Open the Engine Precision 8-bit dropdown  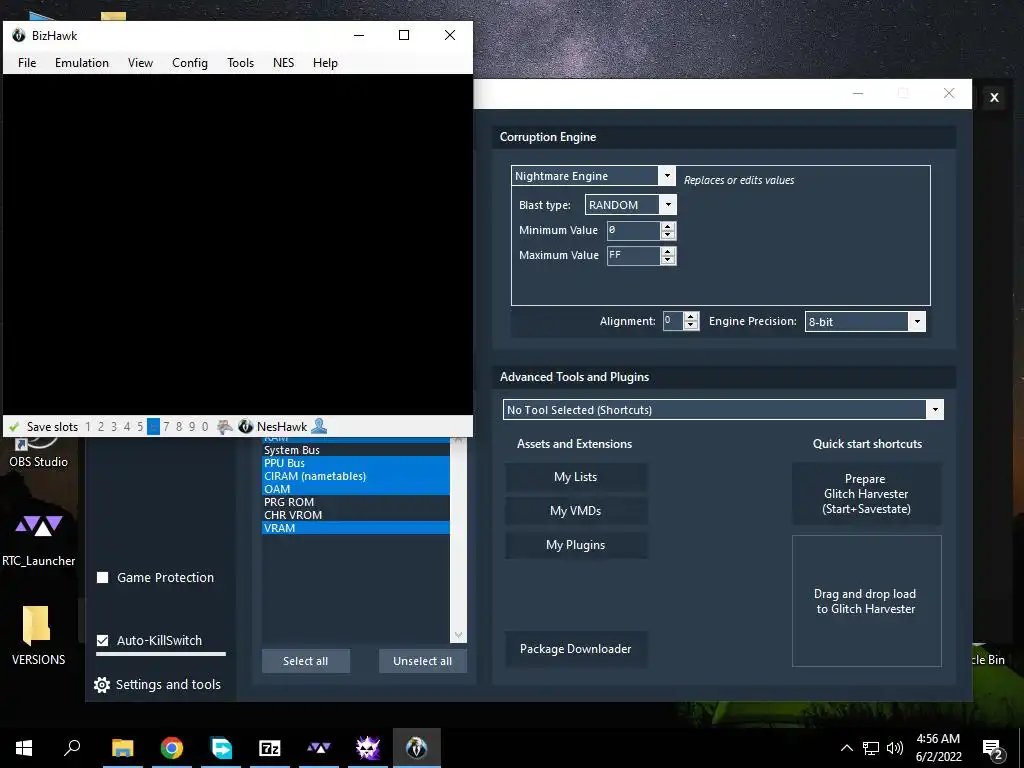(x=917, y=321)
